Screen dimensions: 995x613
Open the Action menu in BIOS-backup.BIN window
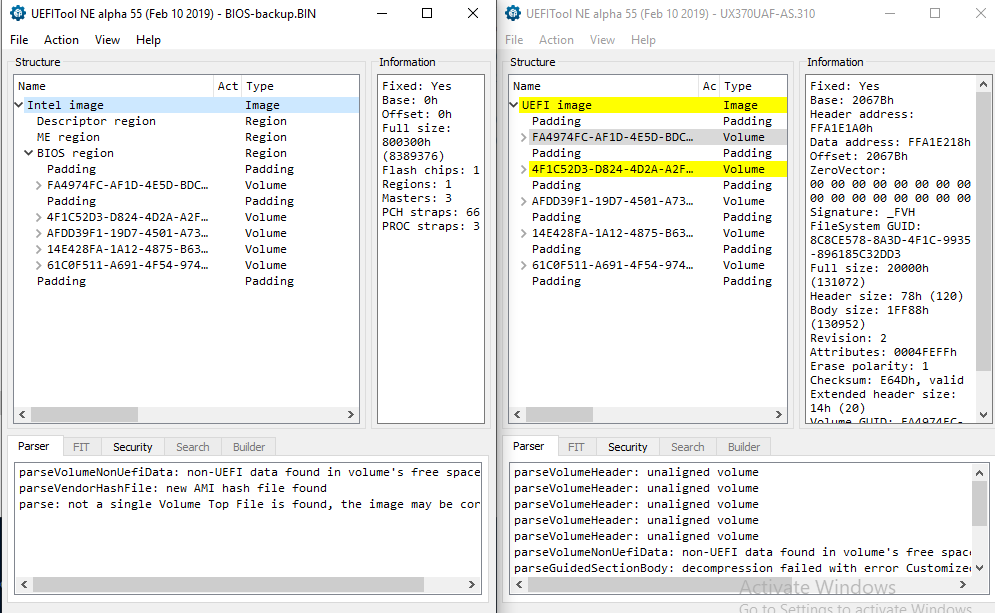tap(62, 40)
